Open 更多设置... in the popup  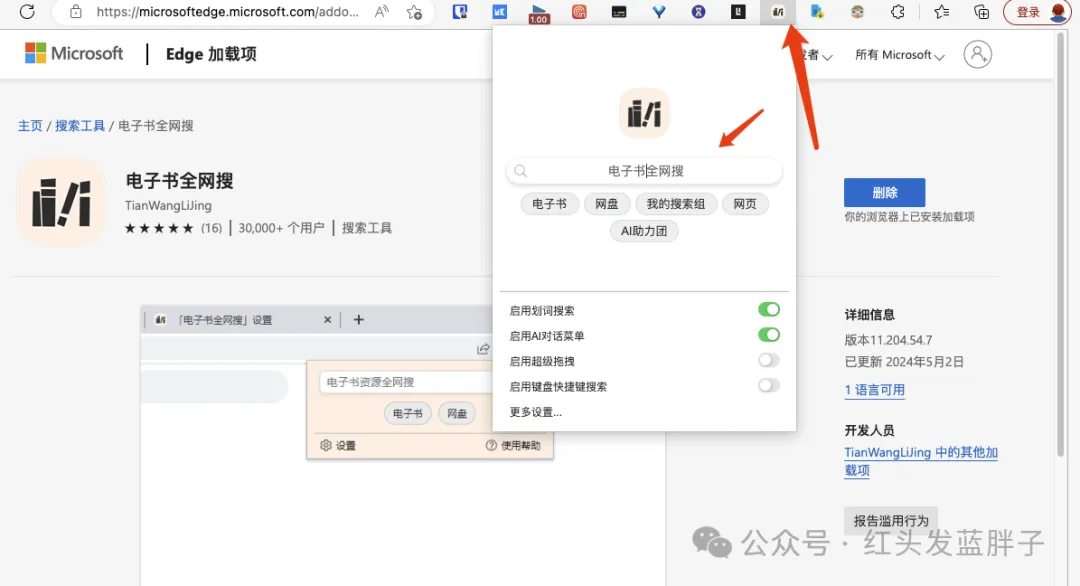click(x=535, y=412)
